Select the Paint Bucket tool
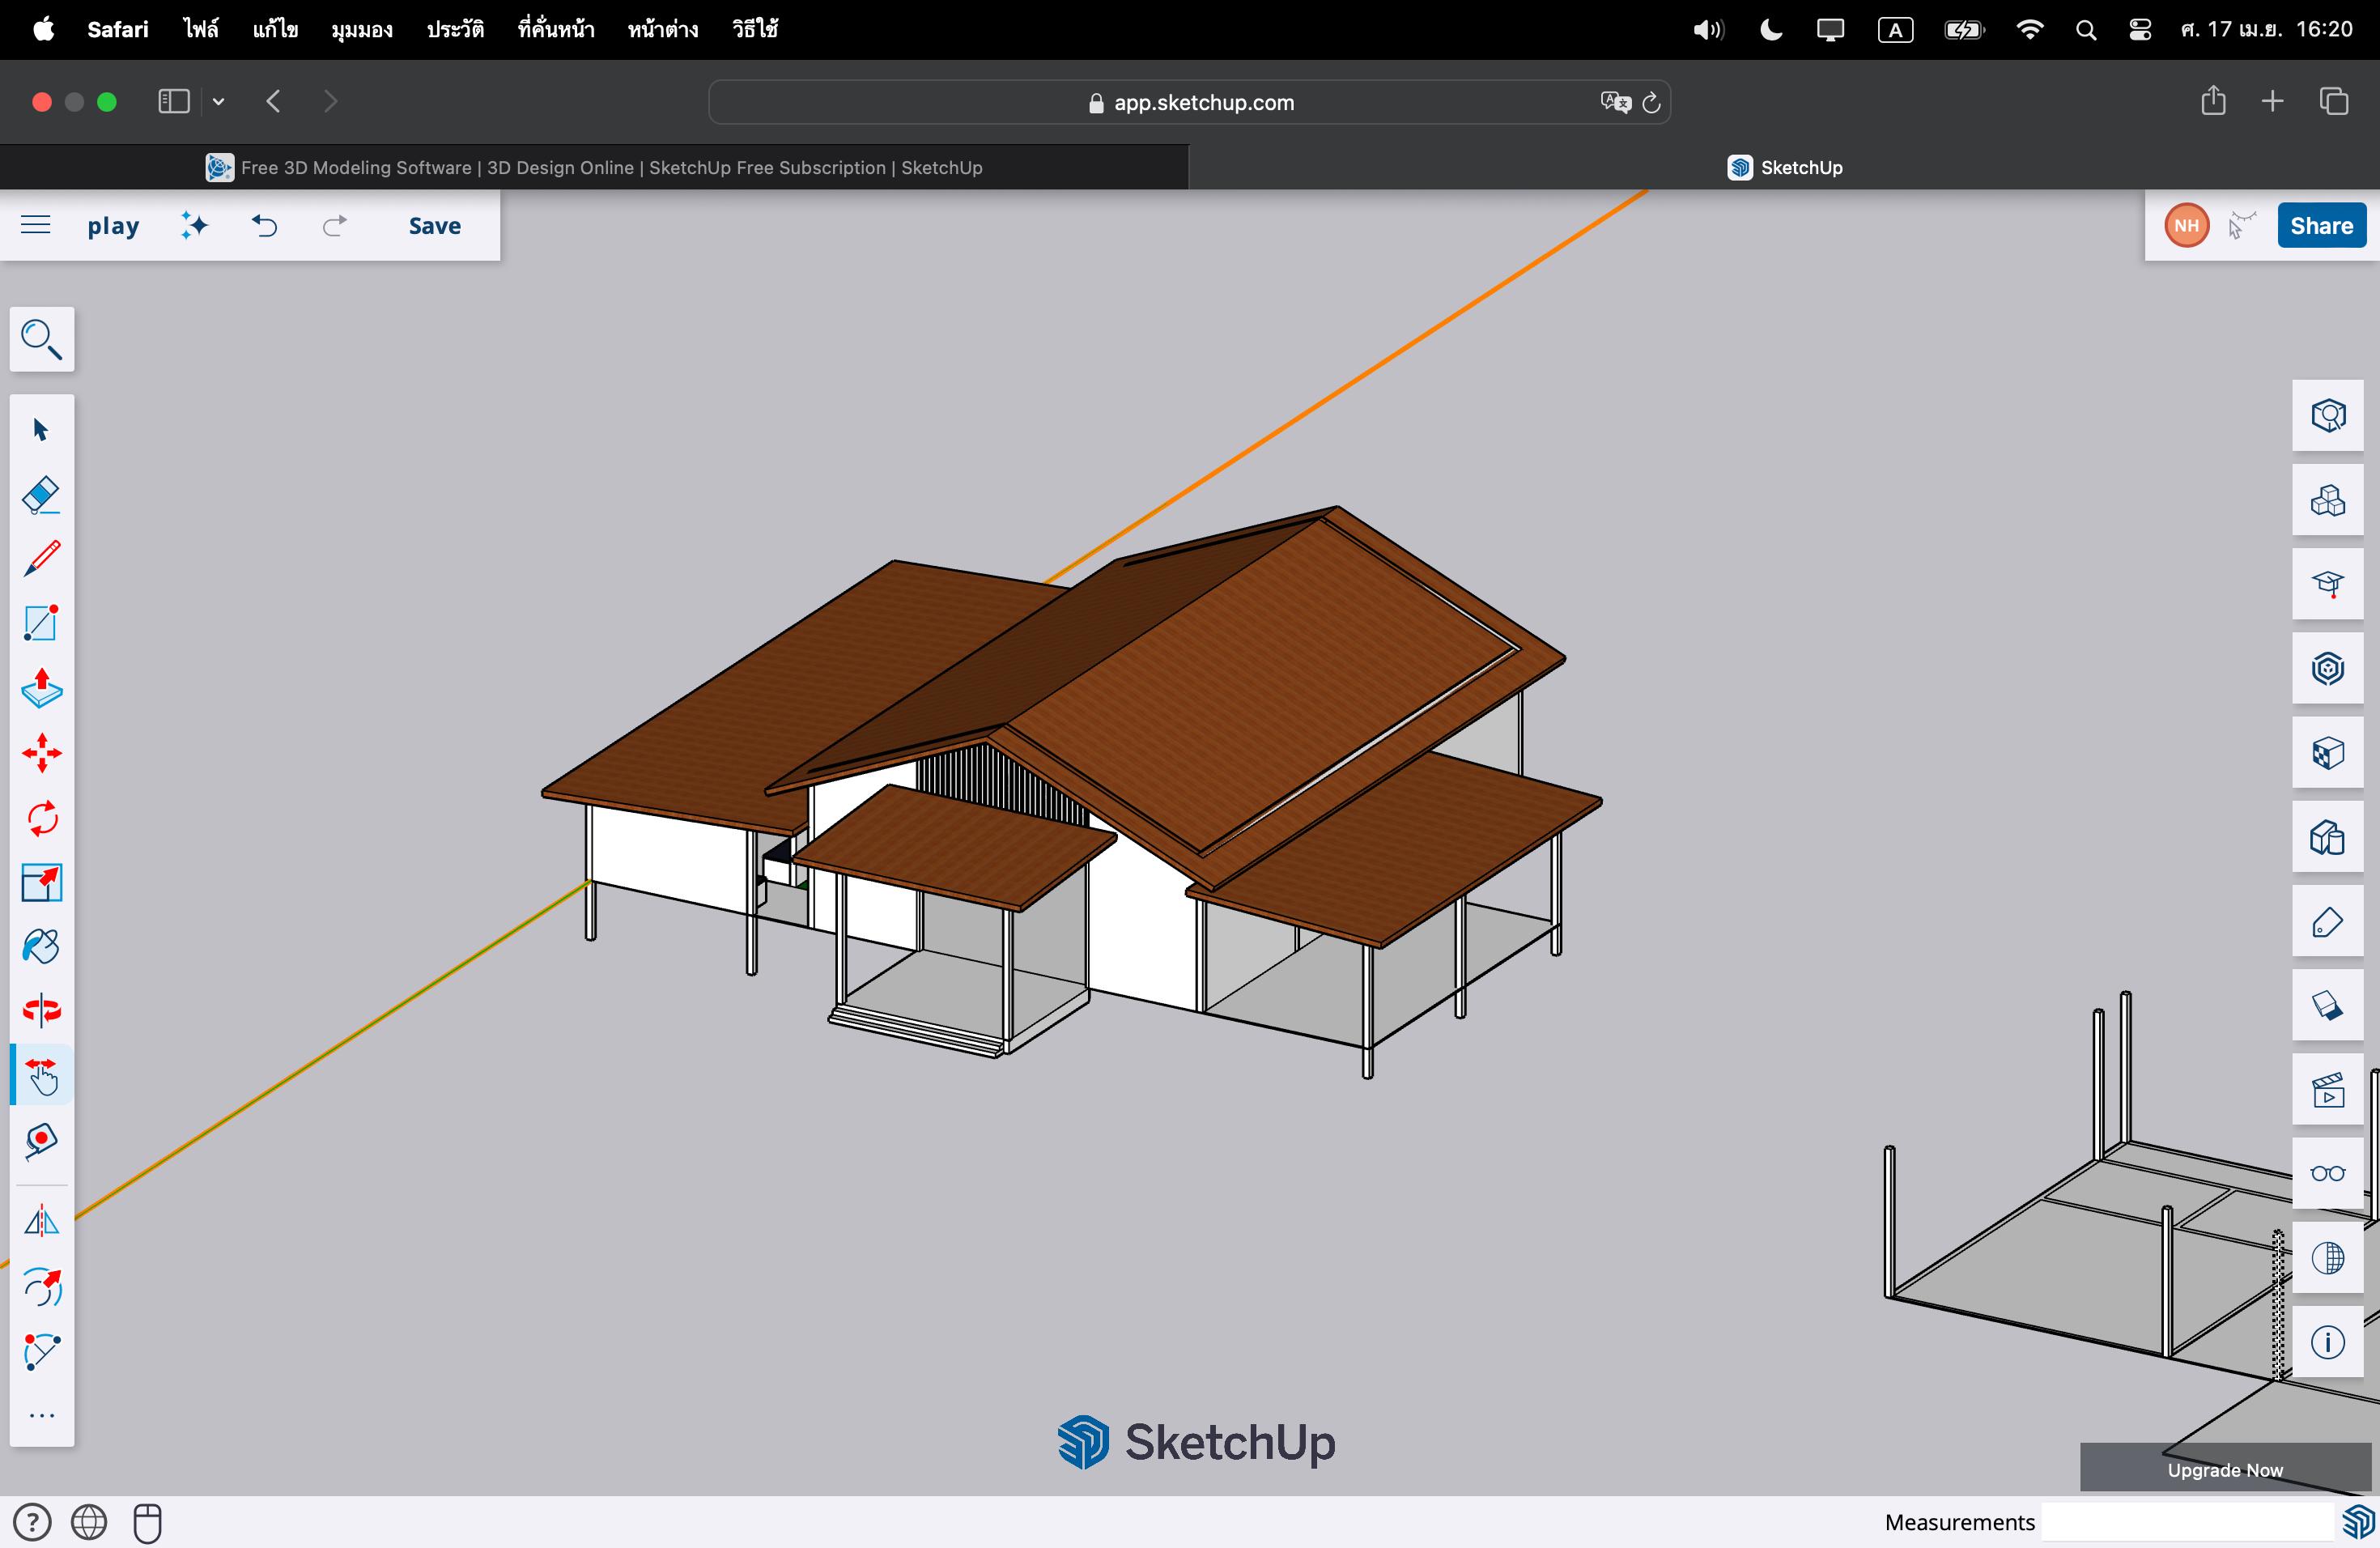Image resolution: width=2380 pixels, height=1548 pixels. click(41, 946)
